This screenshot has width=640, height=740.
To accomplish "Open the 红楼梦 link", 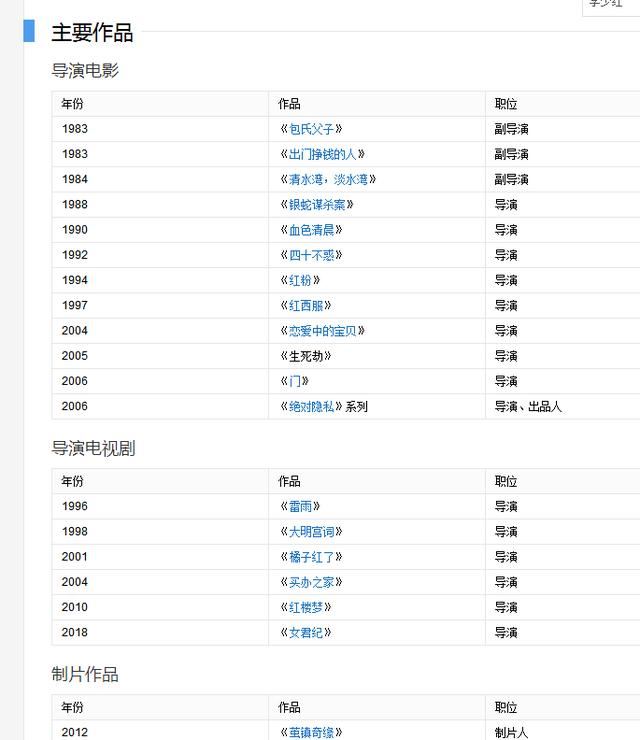I will point(306,607).
